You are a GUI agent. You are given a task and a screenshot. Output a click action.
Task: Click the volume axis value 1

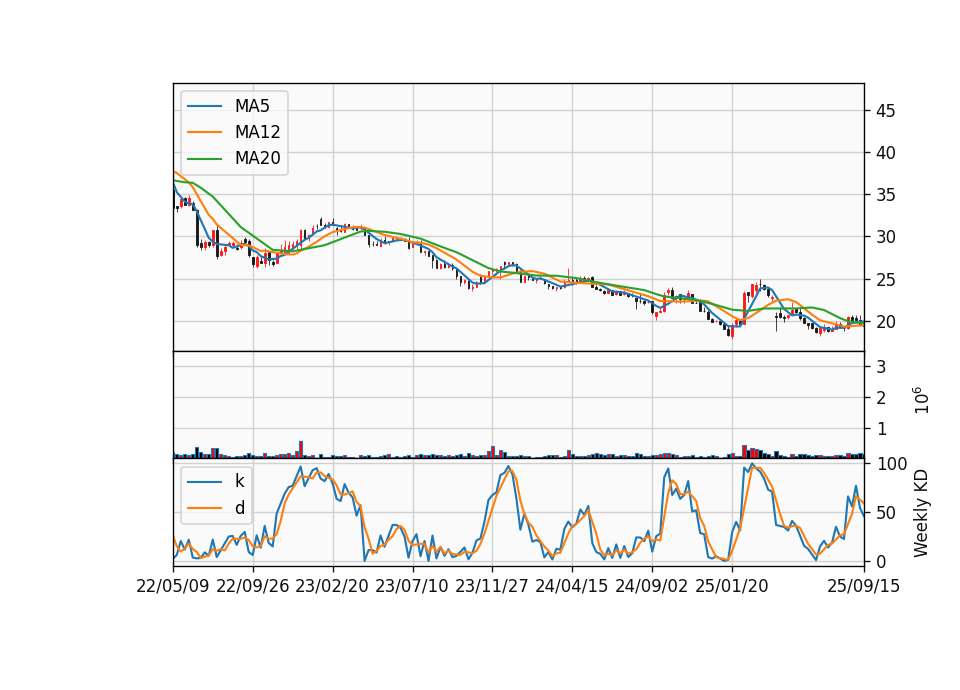[882, 429]
